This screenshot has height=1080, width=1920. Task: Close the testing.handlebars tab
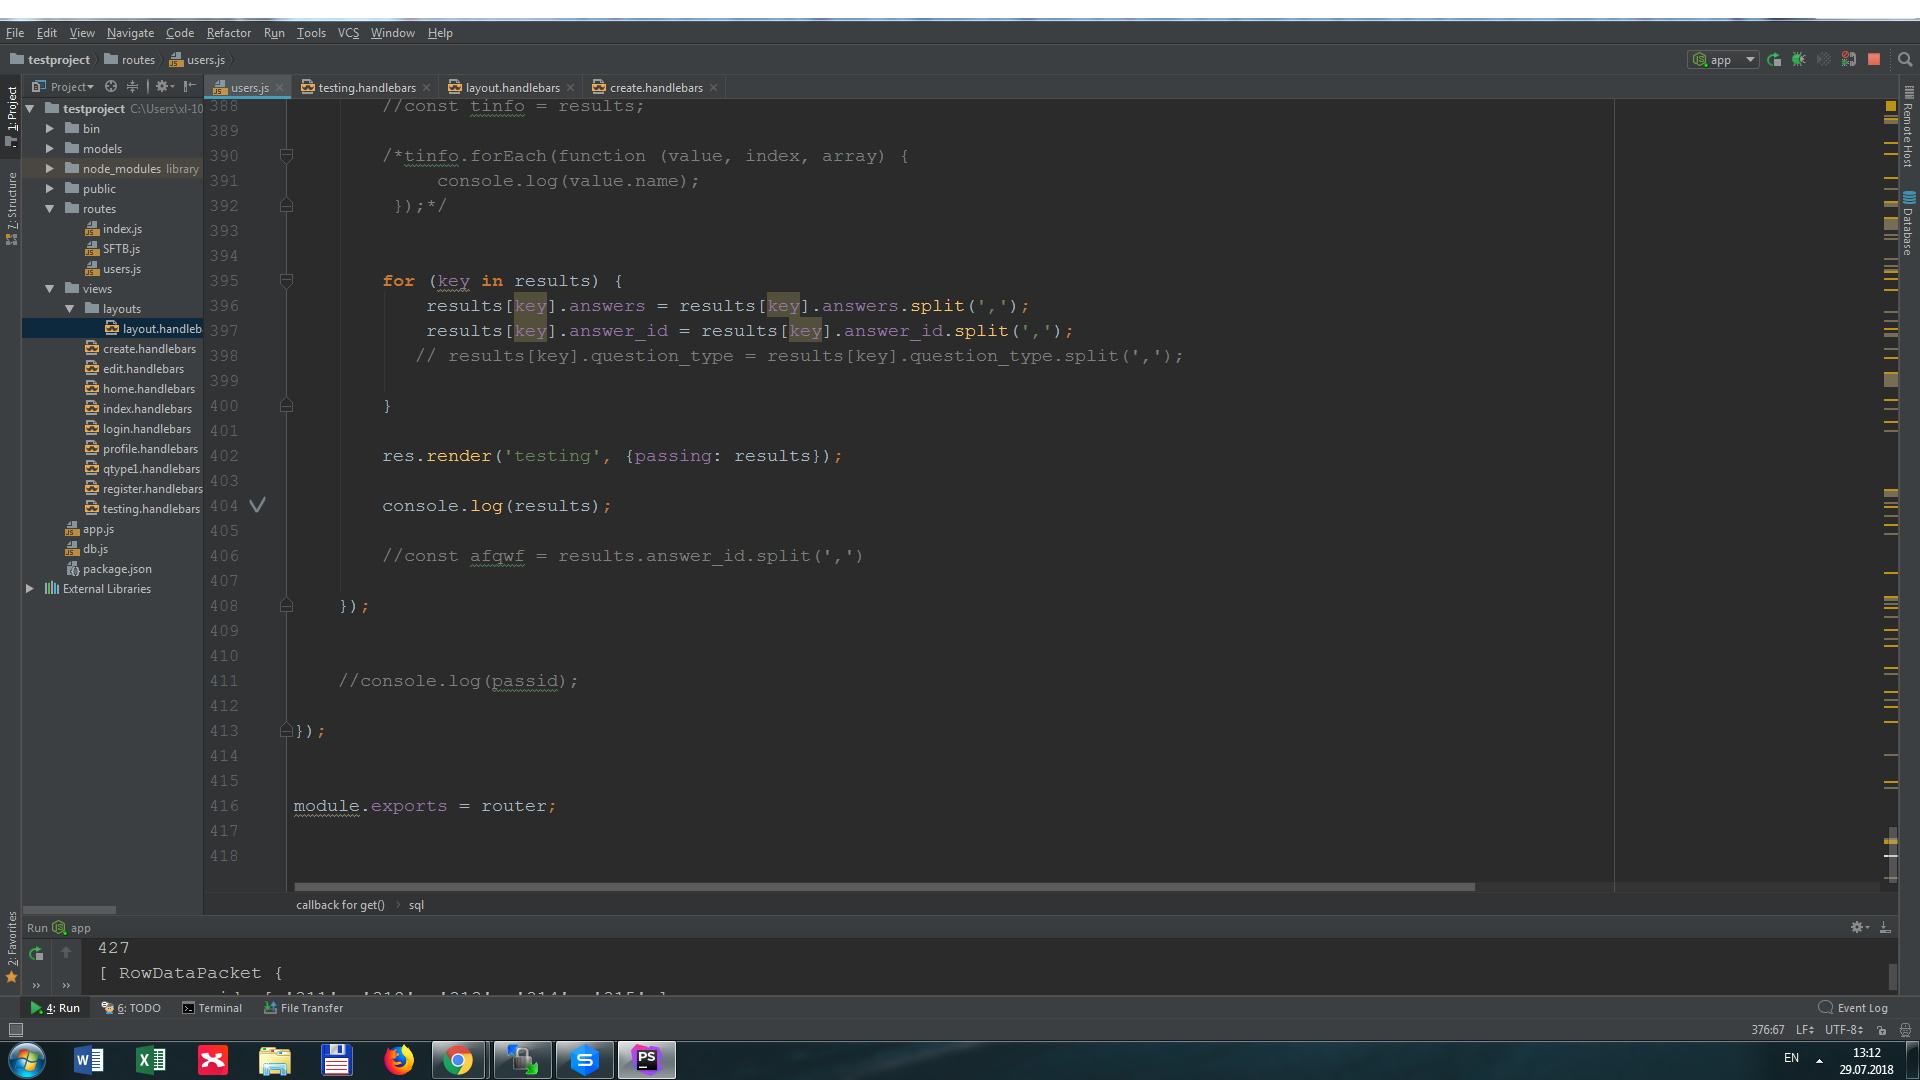coord(427,88)
